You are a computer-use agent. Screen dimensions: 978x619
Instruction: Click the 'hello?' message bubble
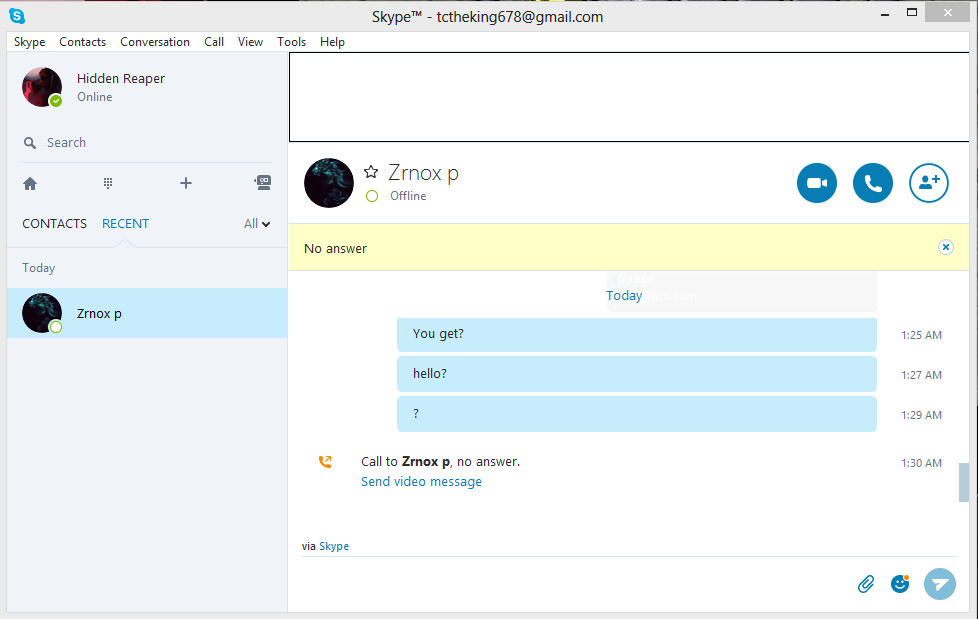[637, 374]
